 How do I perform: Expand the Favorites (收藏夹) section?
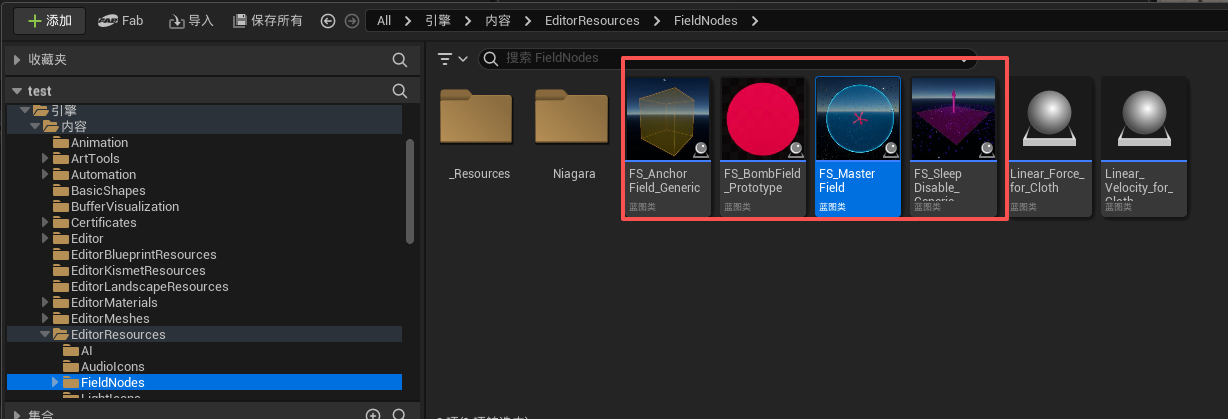(17, 60)
